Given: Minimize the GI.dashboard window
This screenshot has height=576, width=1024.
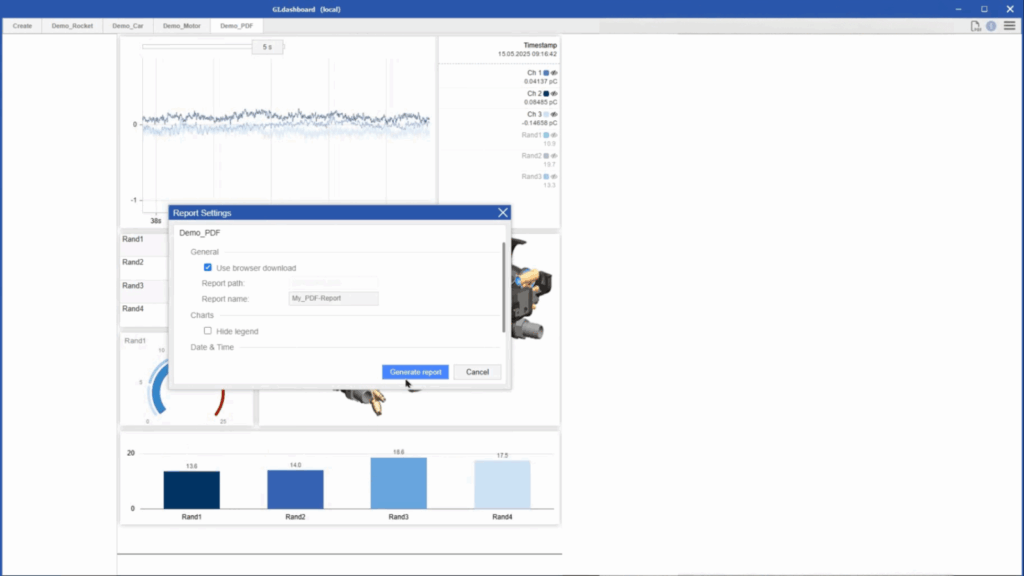Looking at the screenshot, I should 958,9.
